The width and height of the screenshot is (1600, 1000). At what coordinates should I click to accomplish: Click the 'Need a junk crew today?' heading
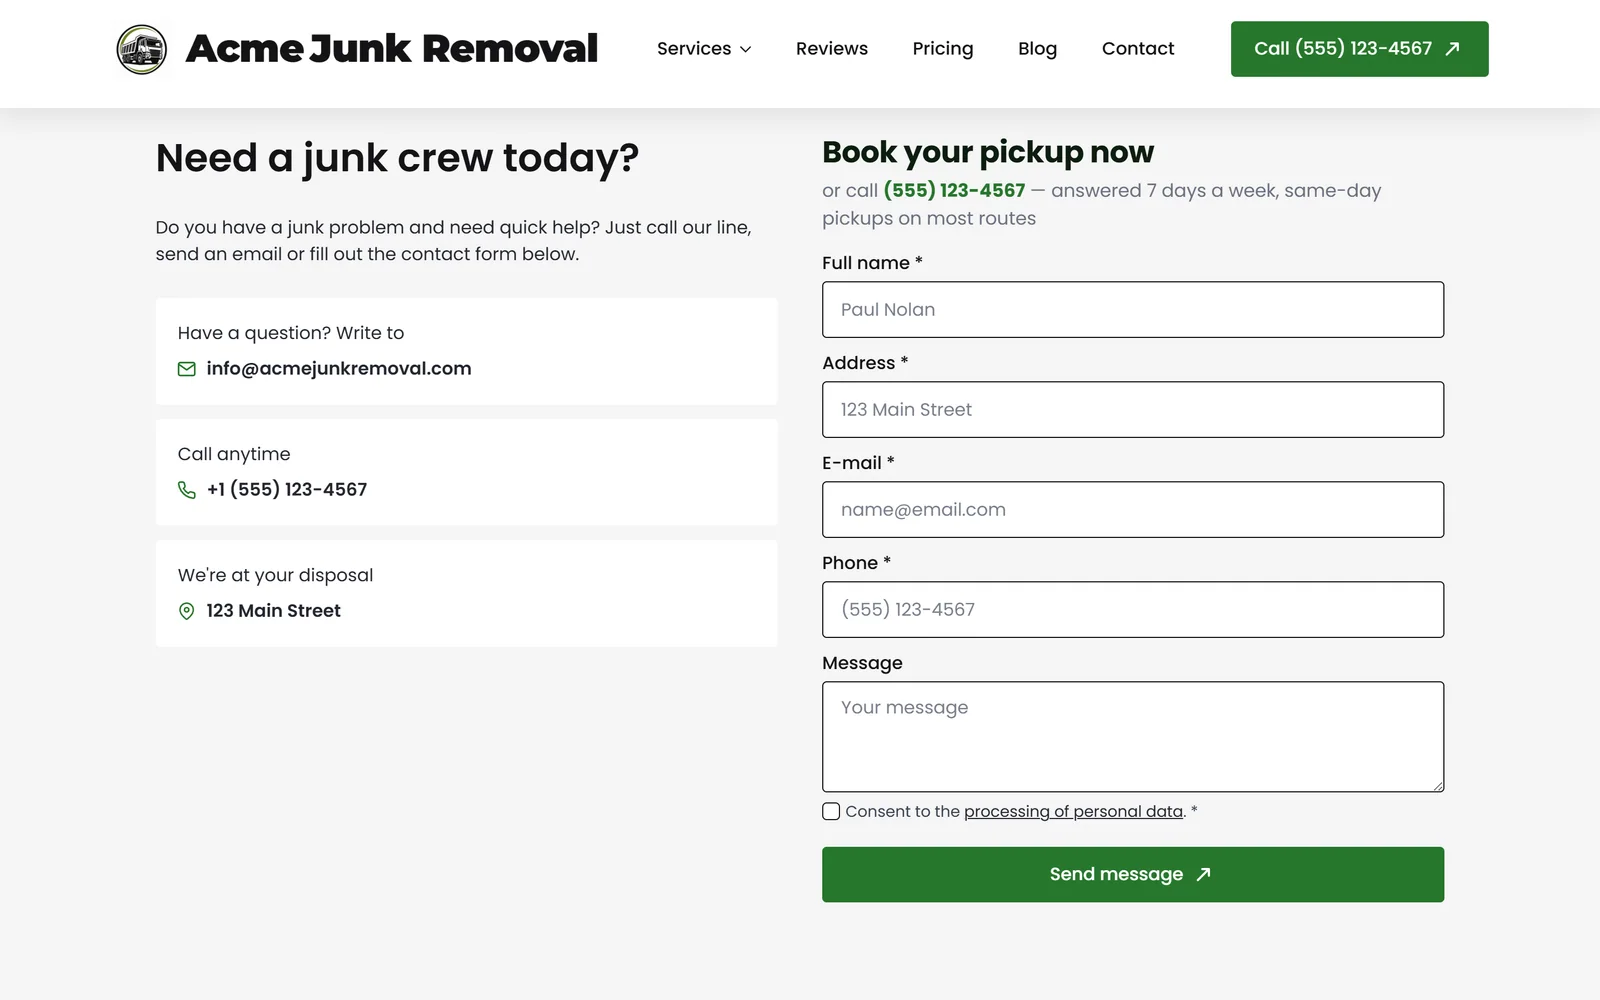click(397, 158)
